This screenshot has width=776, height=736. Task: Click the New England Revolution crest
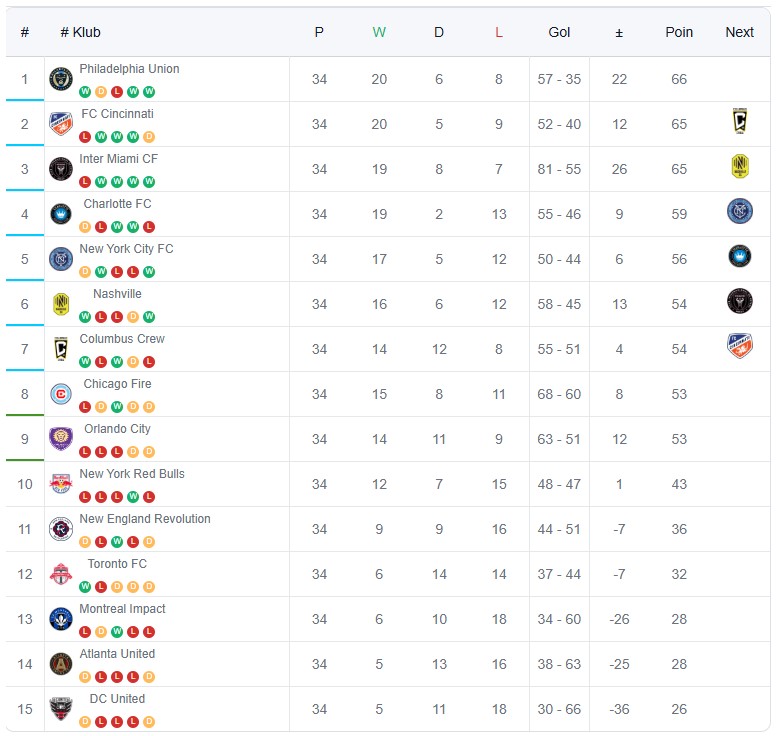pos(61,529)
